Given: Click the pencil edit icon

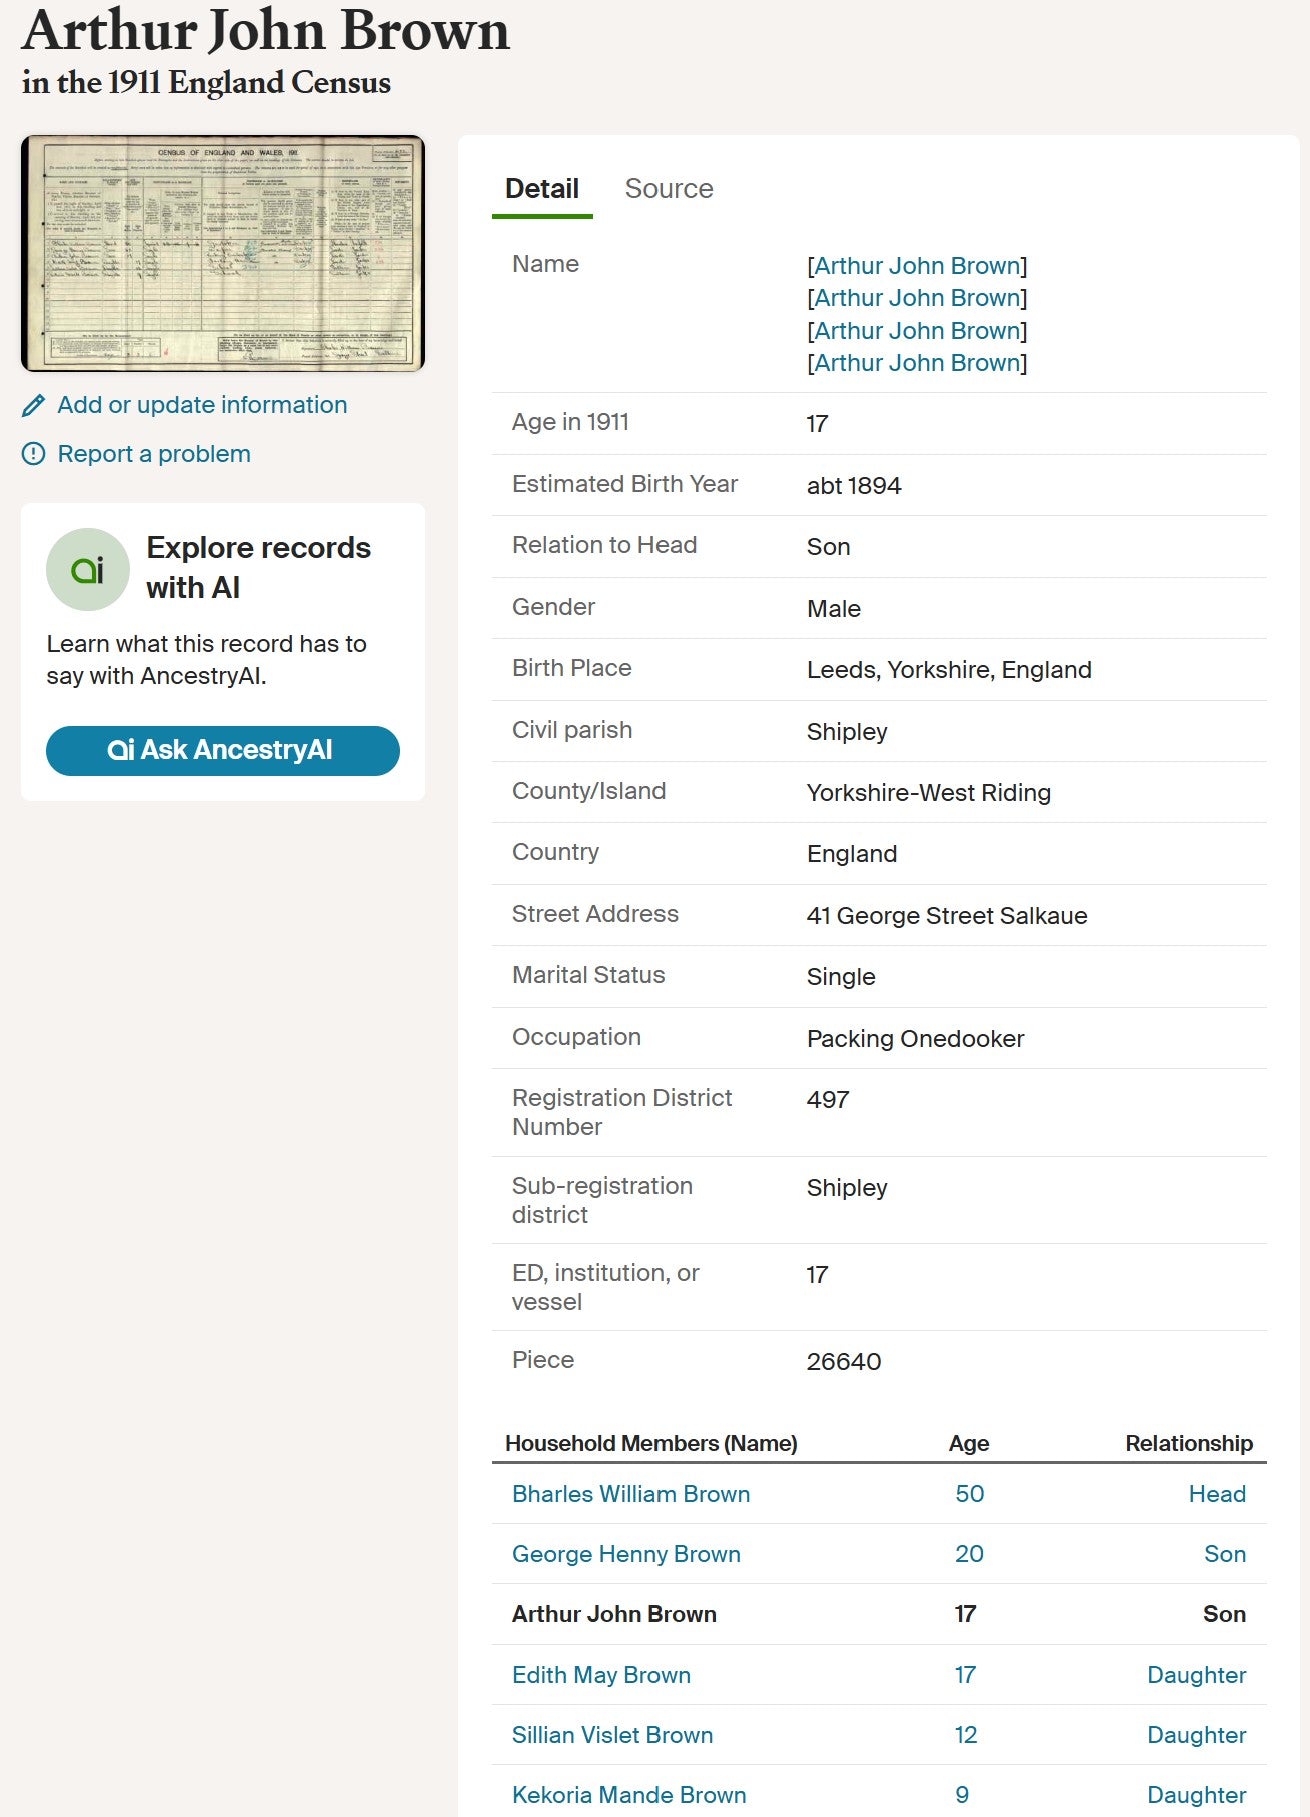Looking at the screenshot, I should coord(33,405).
